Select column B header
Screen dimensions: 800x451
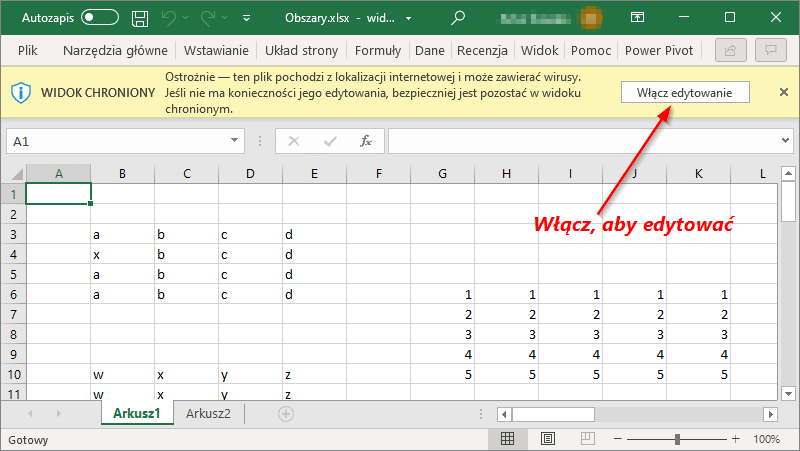point(122,174)
